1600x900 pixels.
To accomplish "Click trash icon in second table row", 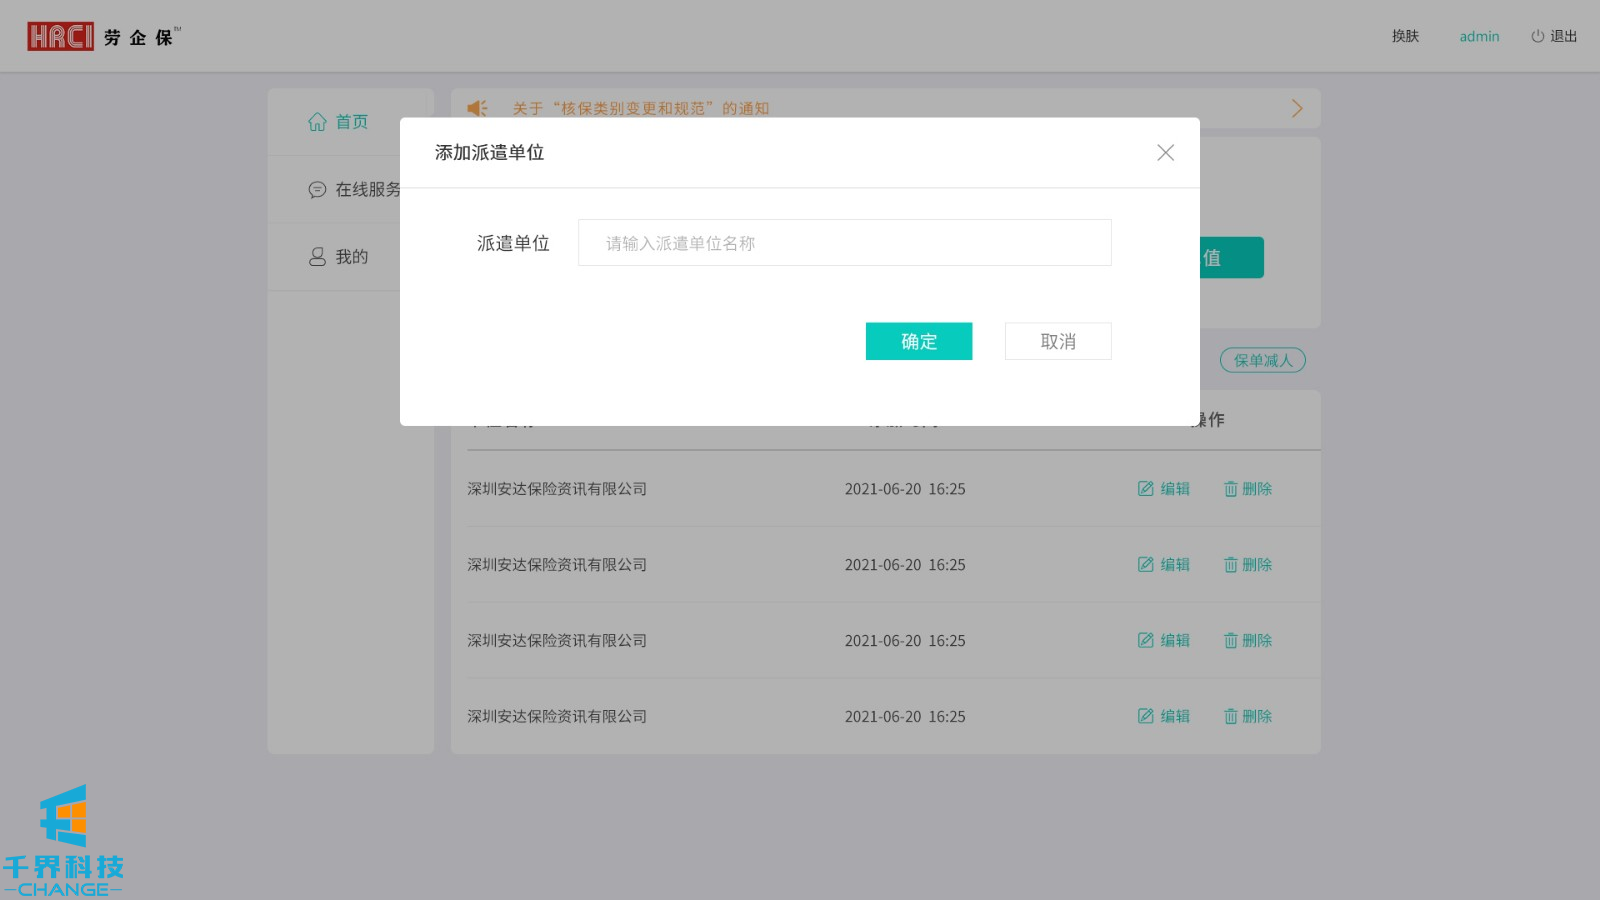I will (1230, 565).
